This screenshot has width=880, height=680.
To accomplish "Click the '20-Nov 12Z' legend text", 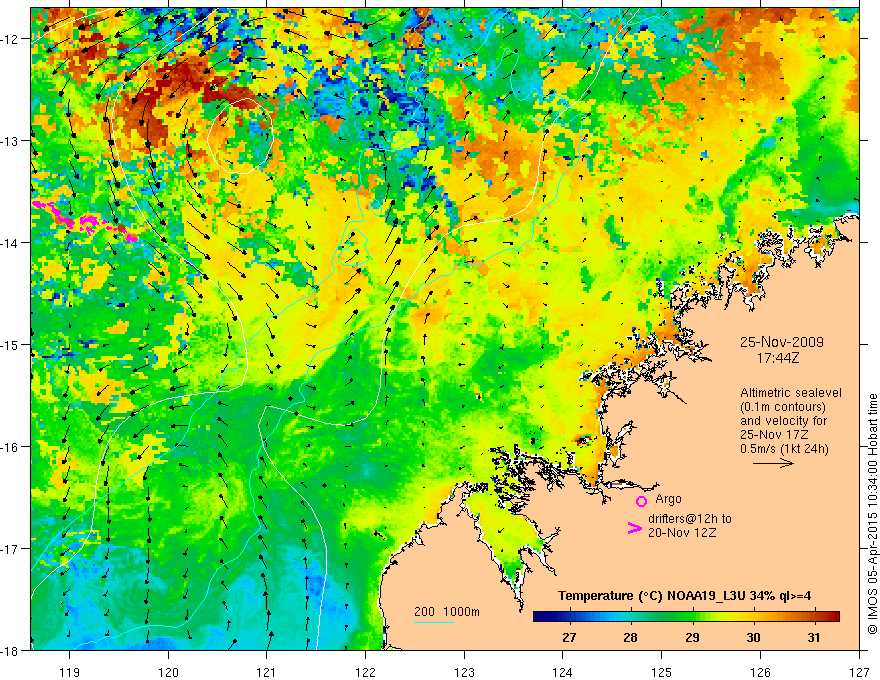I will (682, 533).
